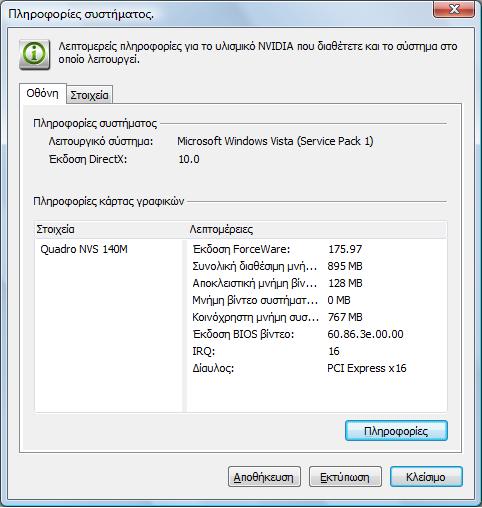Switch to the Στοιχεία tab
482x508 pixels.
click(89, 95)
